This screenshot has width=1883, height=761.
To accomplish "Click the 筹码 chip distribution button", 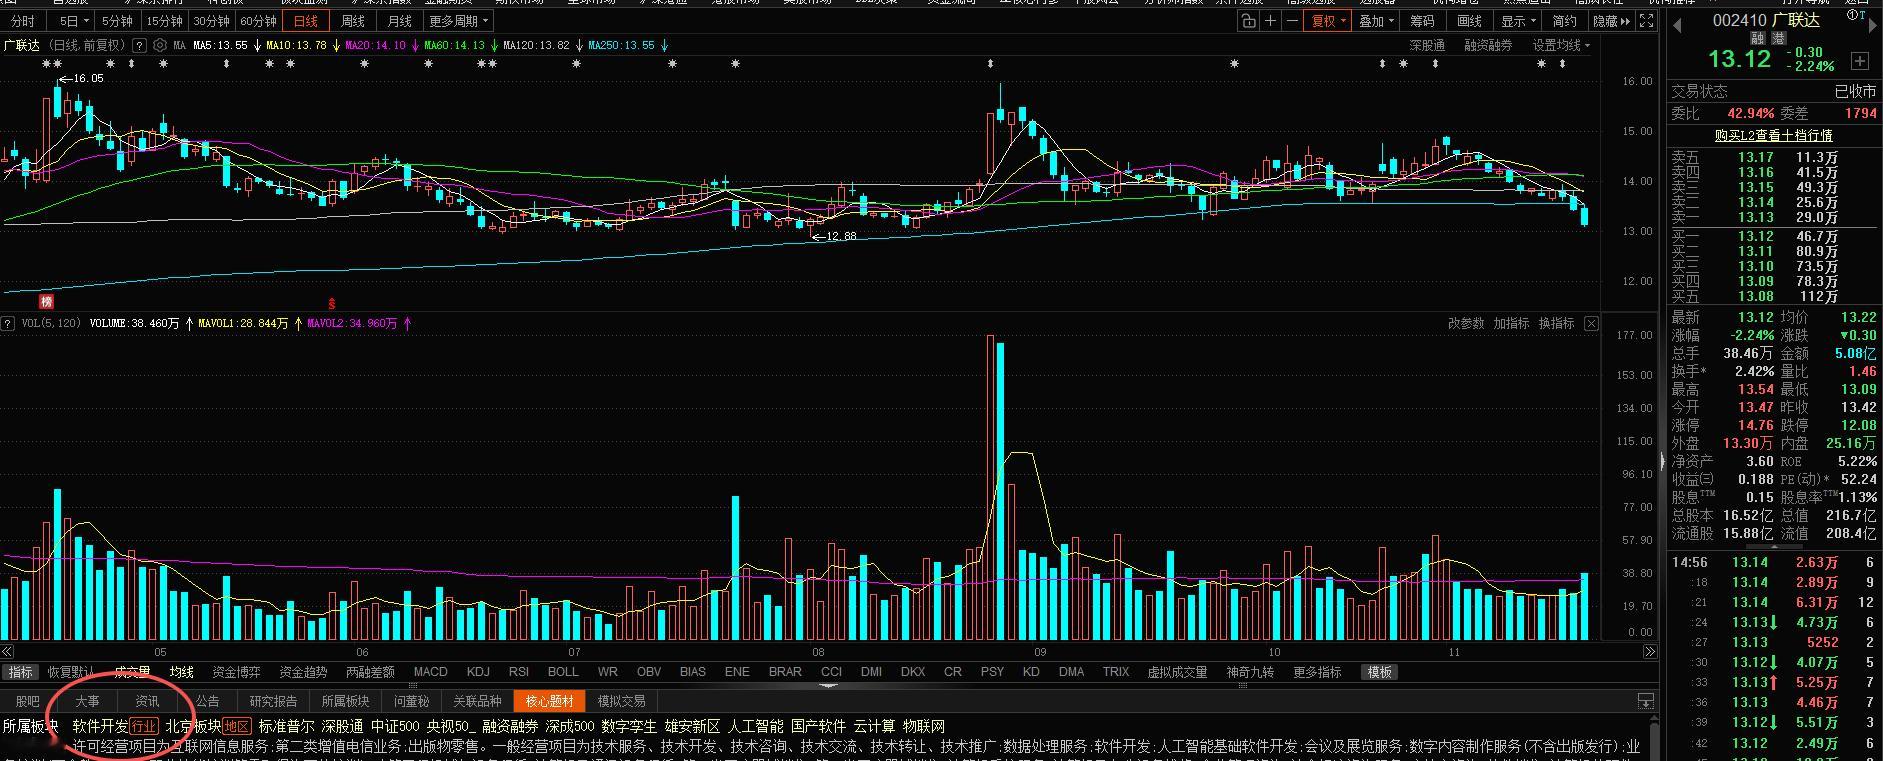I will click(1422, 21).
